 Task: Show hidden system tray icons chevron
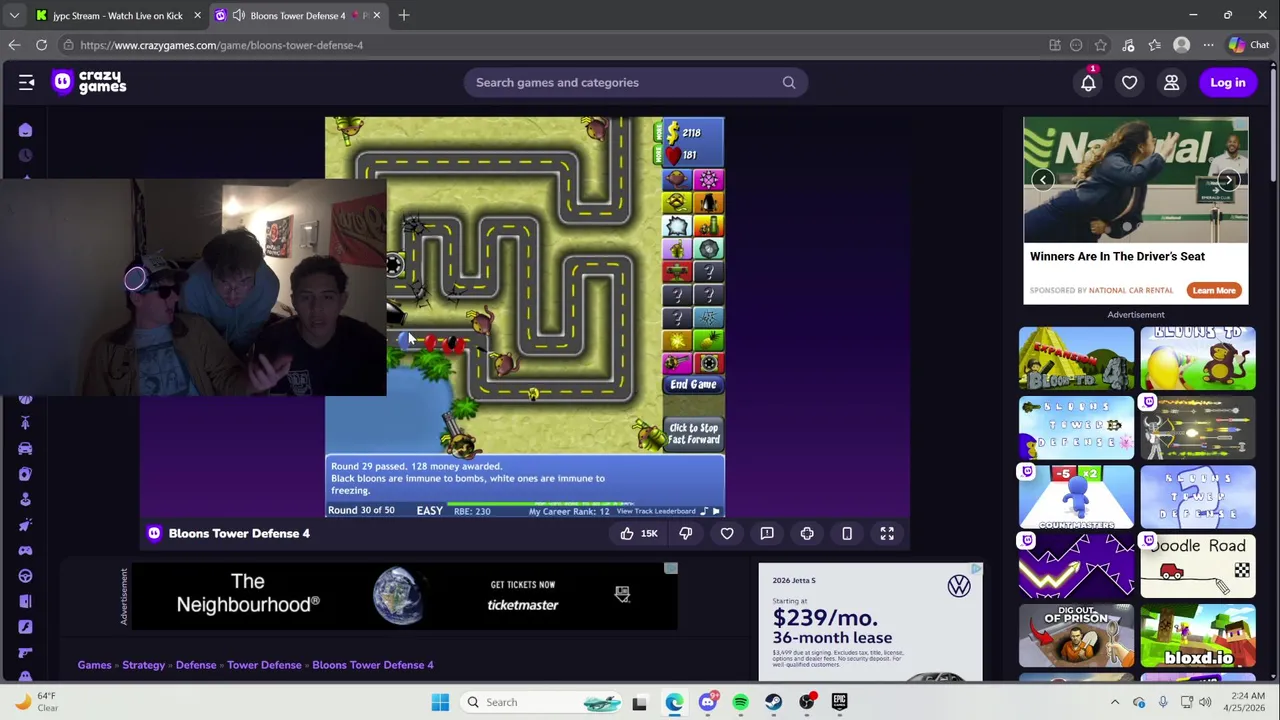1115,702
